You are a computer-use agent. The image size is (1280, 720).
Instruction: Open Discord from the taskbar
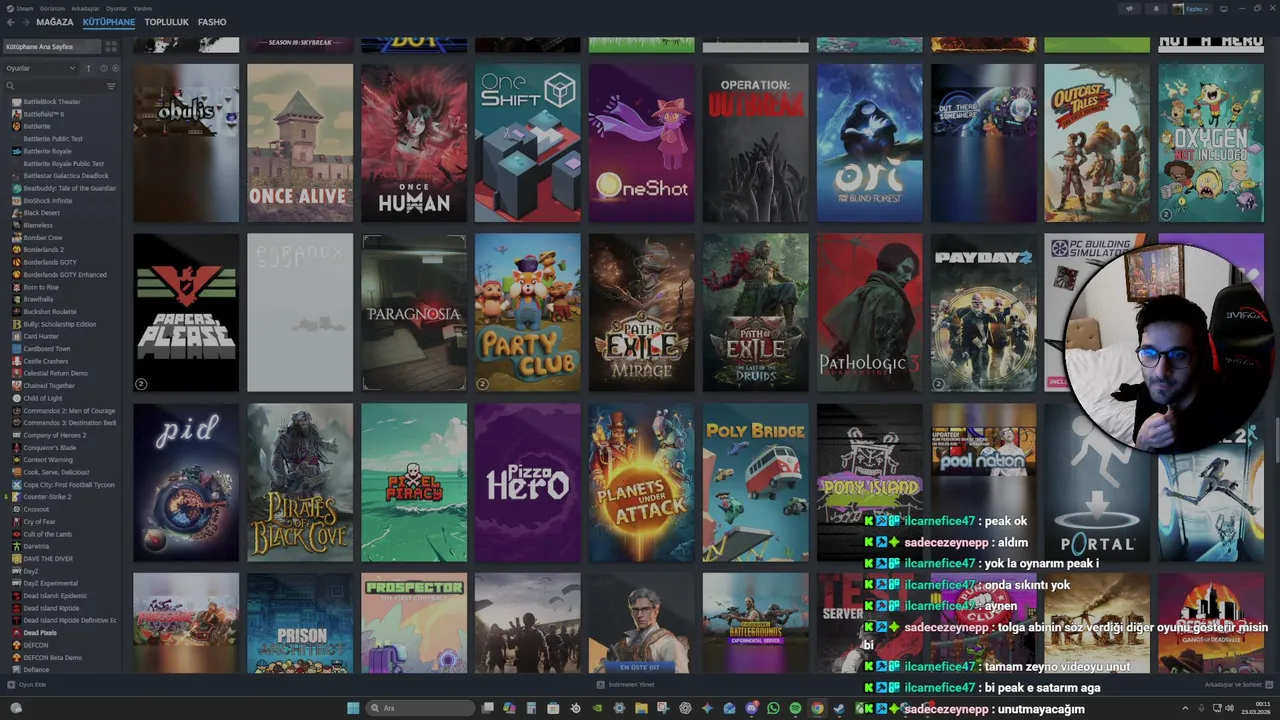(751, 708)
